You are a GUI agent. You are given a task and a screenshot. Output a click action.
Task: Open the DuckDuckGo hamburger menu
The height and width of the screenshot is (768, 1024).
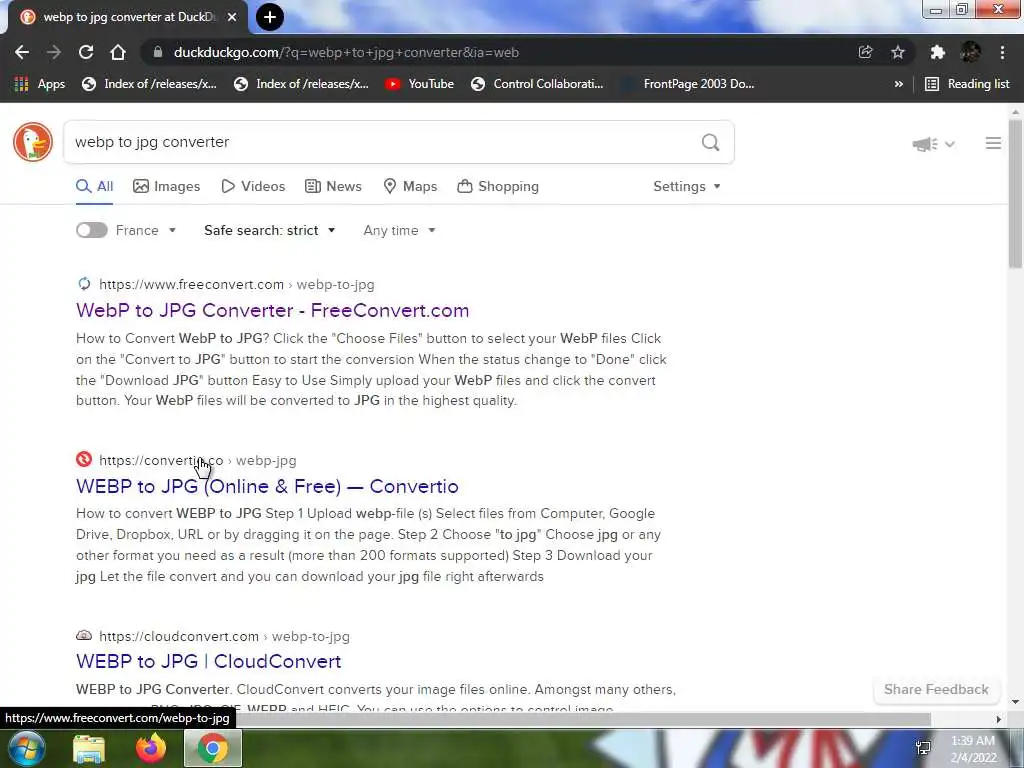pyautogui.click(x=993, y=143)
